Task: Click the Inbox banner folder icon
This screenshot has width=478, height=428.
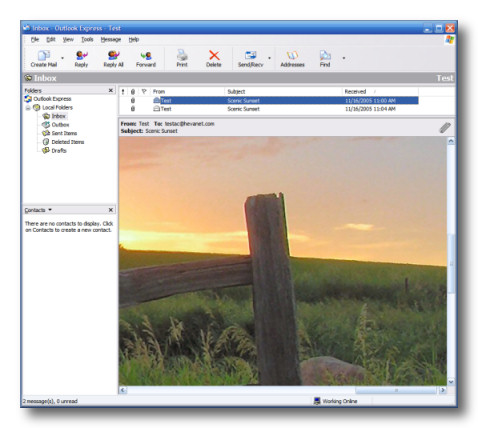Action: [28, 78]
